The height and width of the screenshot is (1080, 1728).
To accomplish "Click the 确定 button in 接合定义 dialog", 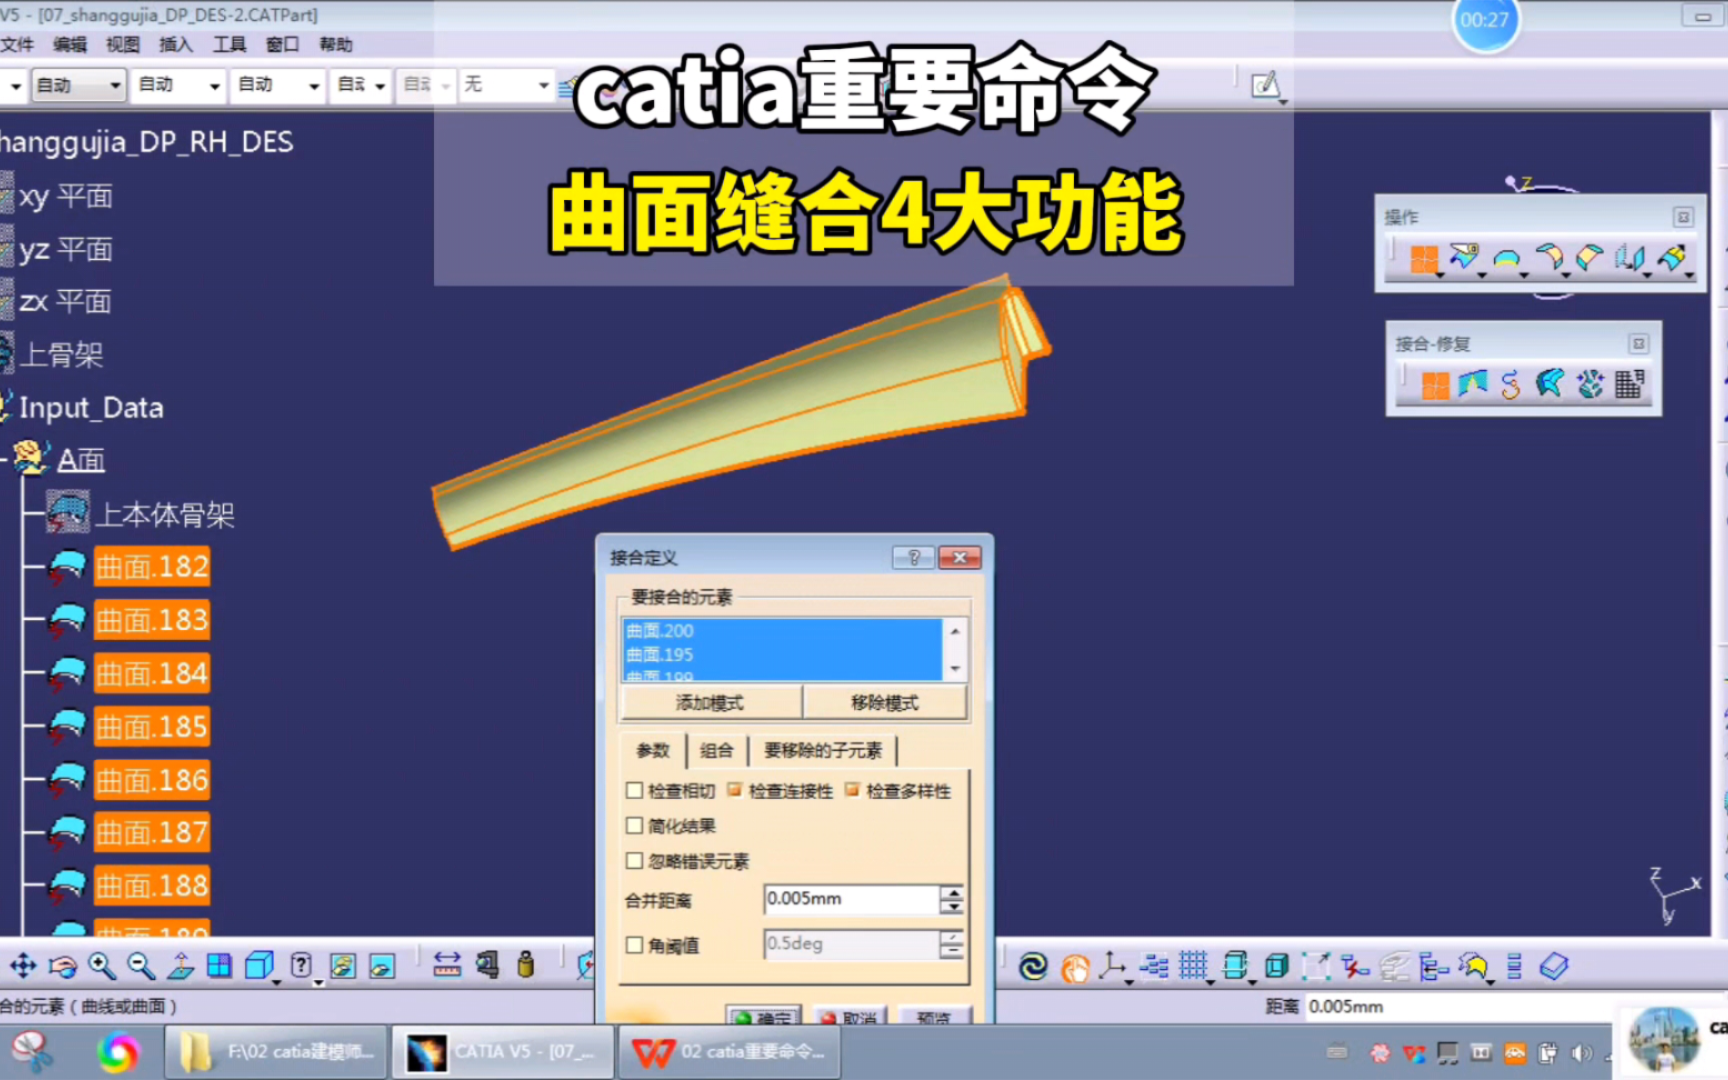I will point(763,1015).
